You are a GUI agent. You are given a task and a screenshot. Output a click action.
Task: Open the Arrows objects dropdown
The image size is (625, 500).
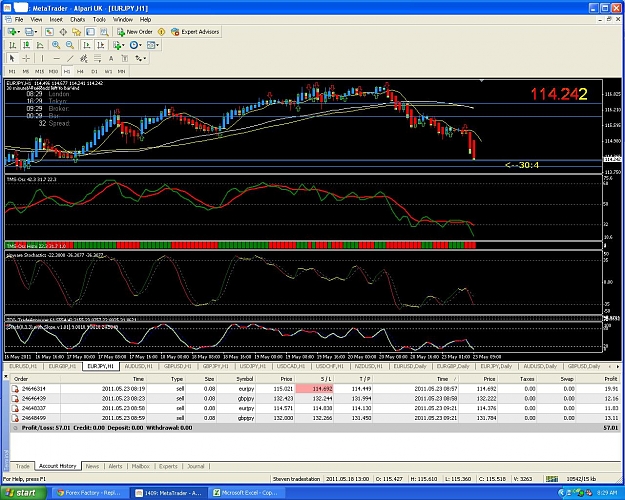[140, 59]
